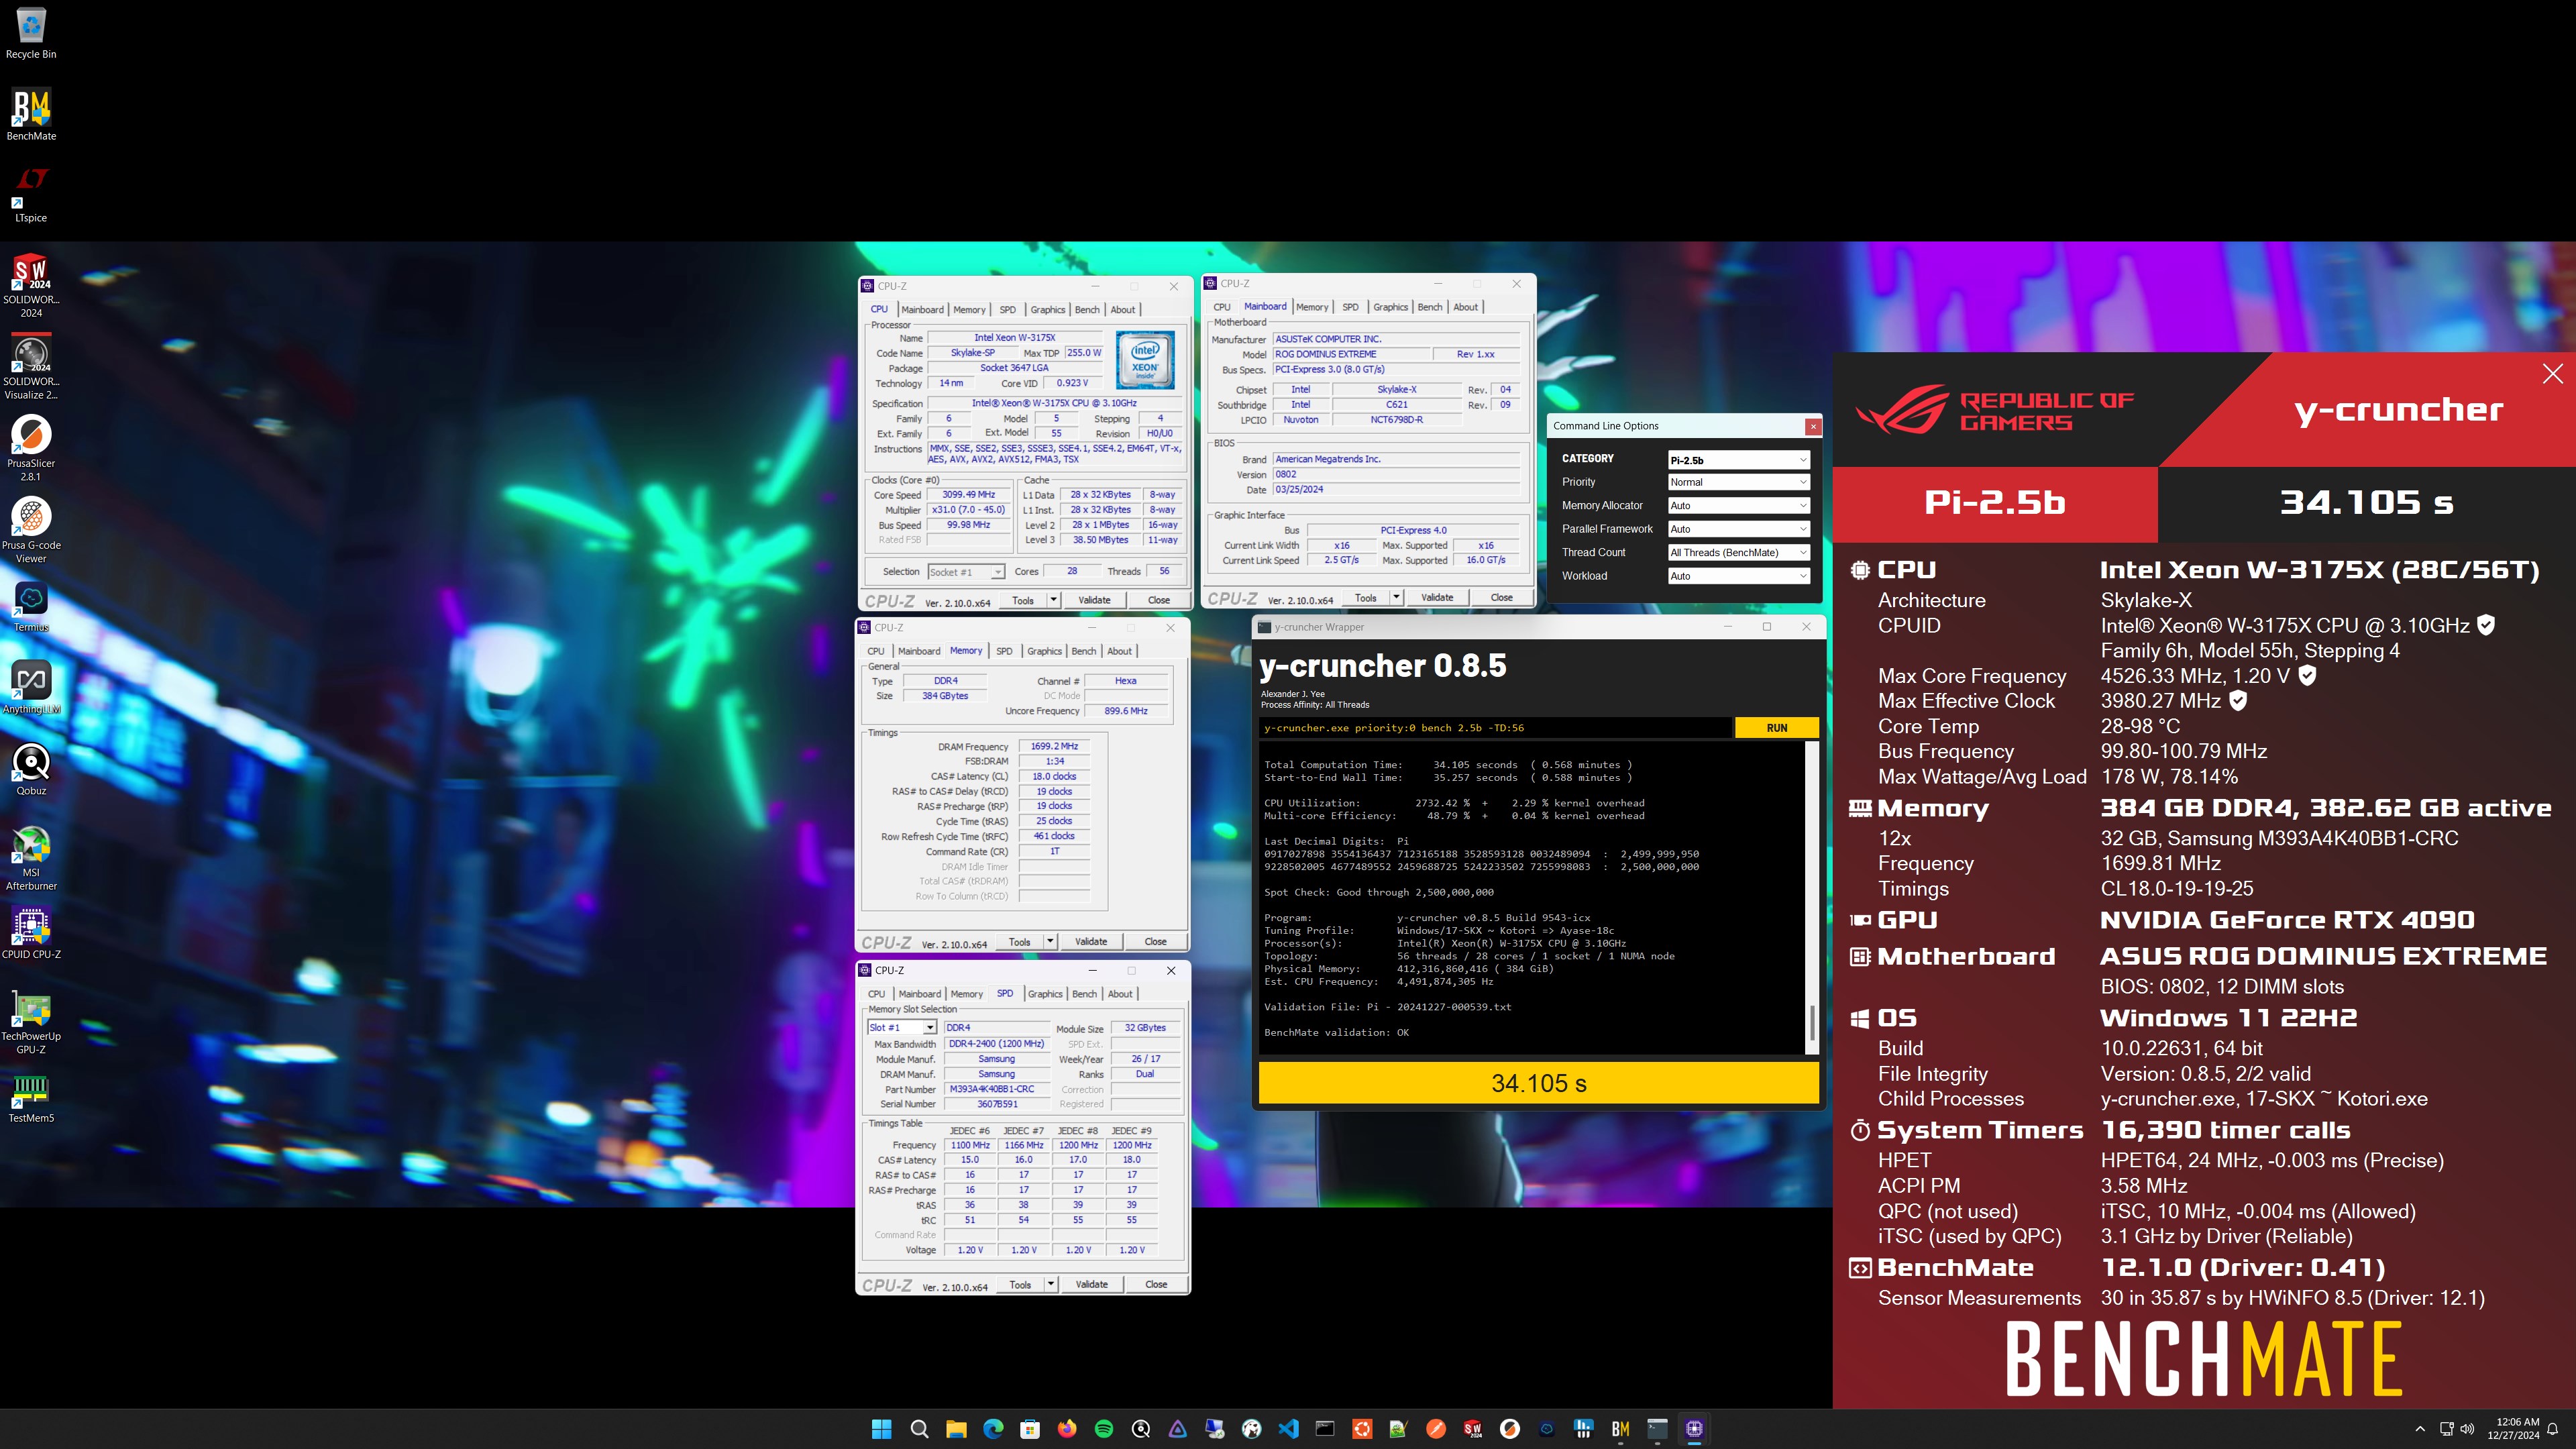The image size is (2576, 1449).
Task: Click Validate in CPU-Z Memory window
Action: coord(1090,942)
